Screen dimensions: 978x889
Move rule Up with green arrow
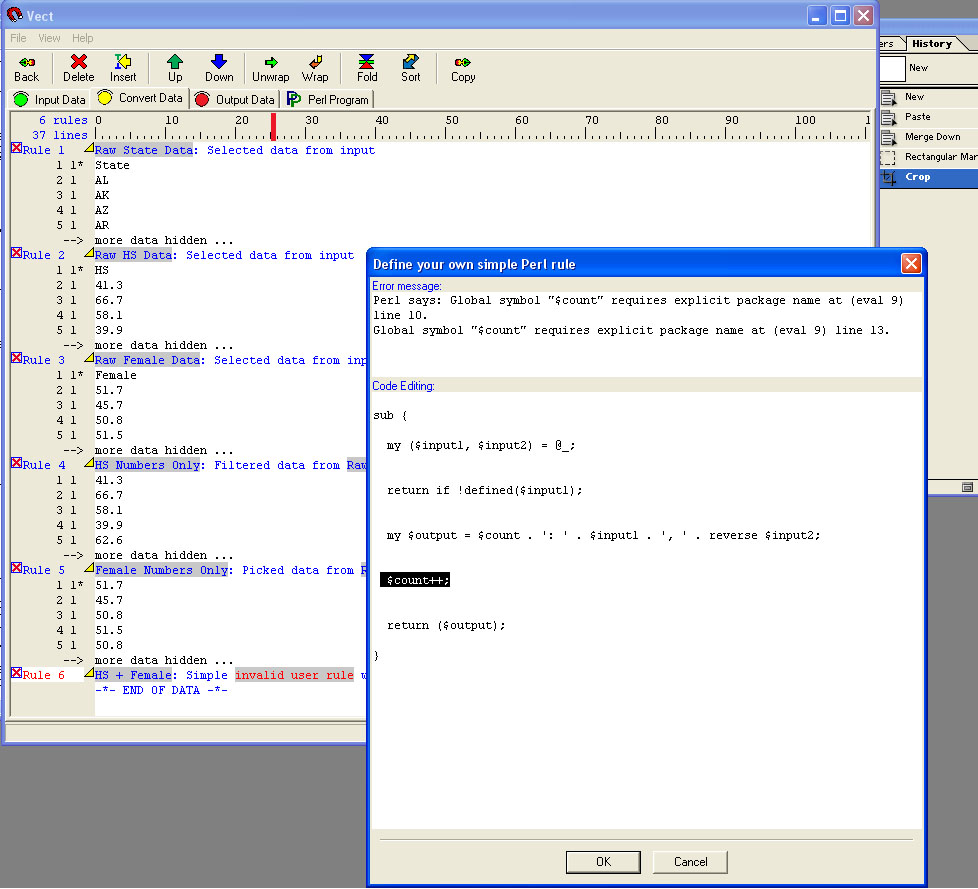tap(175, 62)
